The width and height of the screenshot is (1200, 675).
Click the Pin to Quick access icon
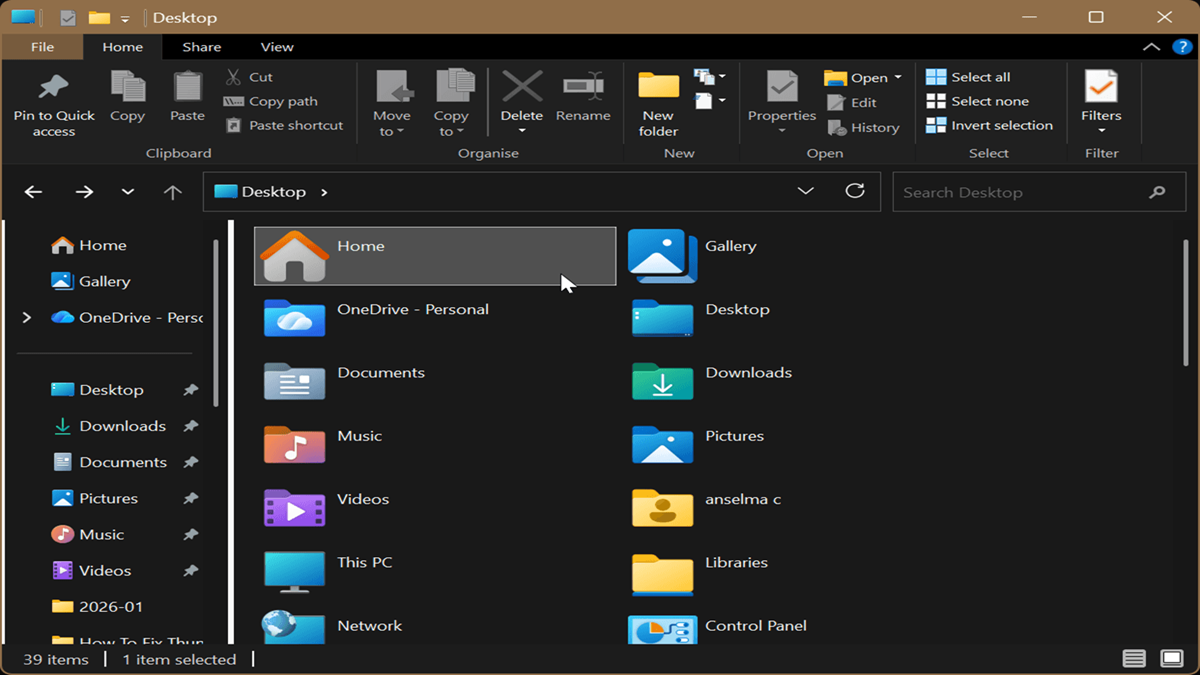pyautogui.click(x=53, y=86)
